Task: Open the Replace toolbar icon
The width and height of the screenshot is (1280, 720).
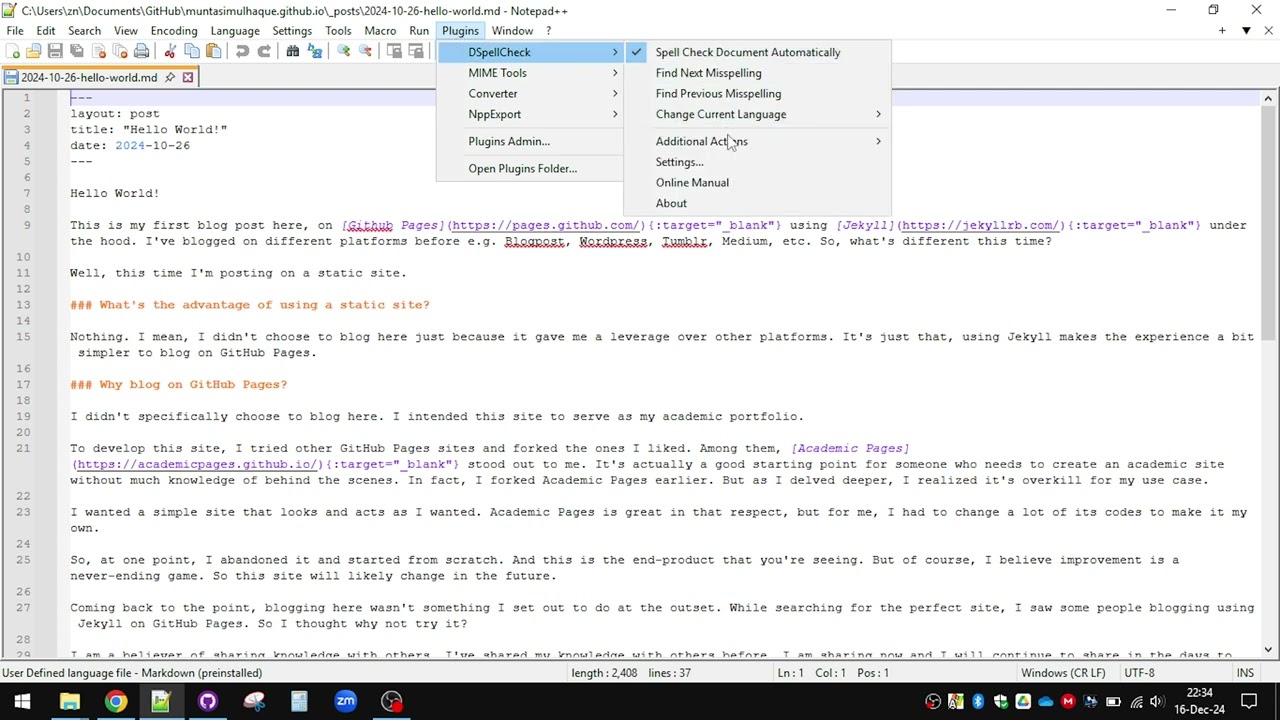Action: click(x=315, y=51)
